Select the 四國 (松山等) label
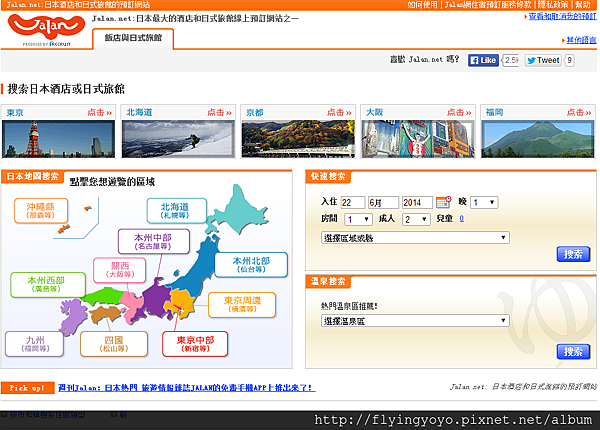The image size is (600, 430). pos(114,344)
